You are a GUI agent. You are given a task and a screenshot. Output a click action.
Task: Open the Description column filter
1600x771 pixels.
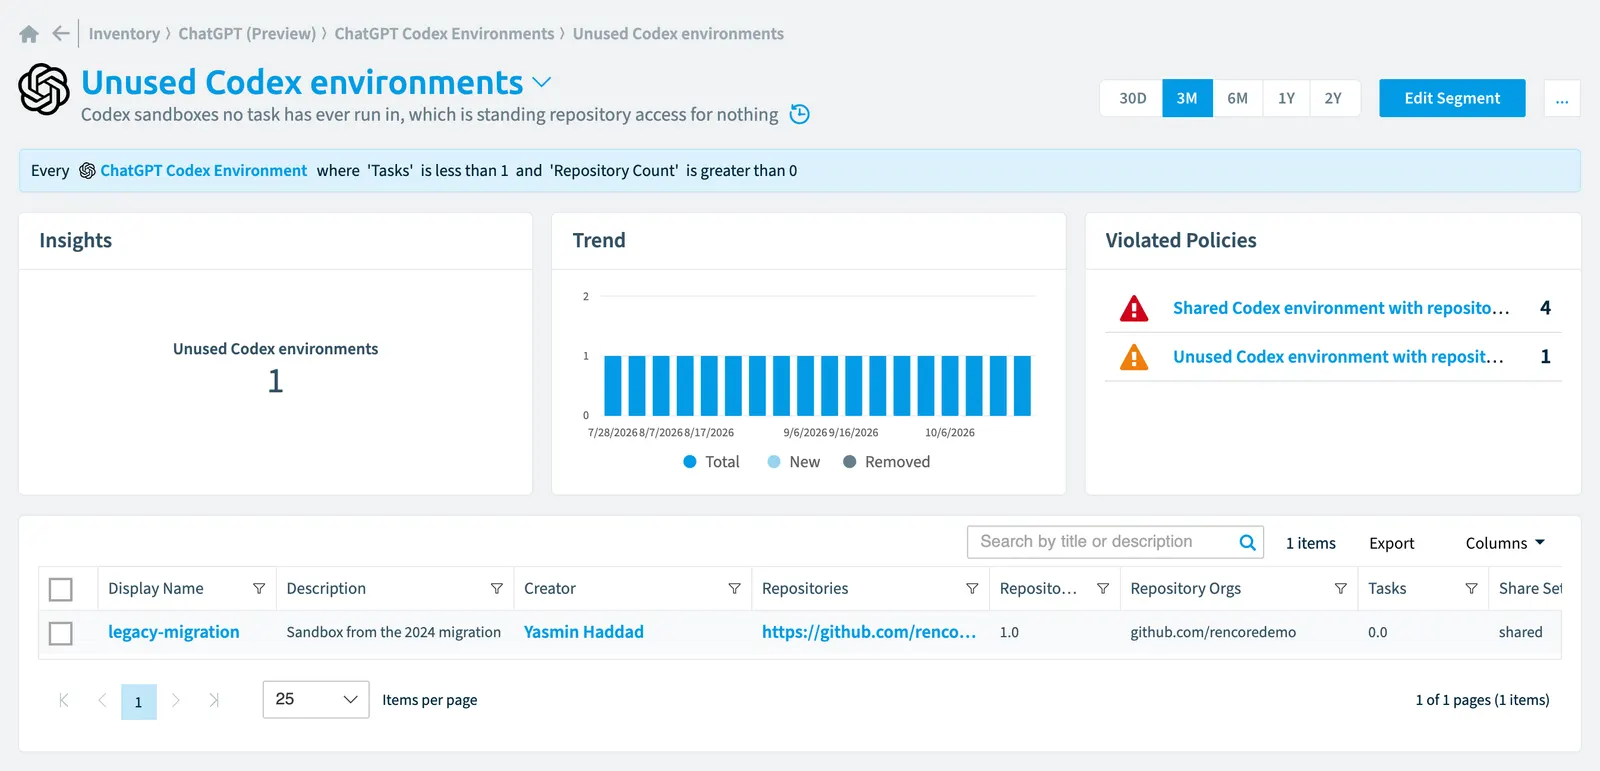pyautogui.click(x=496, y=589)
